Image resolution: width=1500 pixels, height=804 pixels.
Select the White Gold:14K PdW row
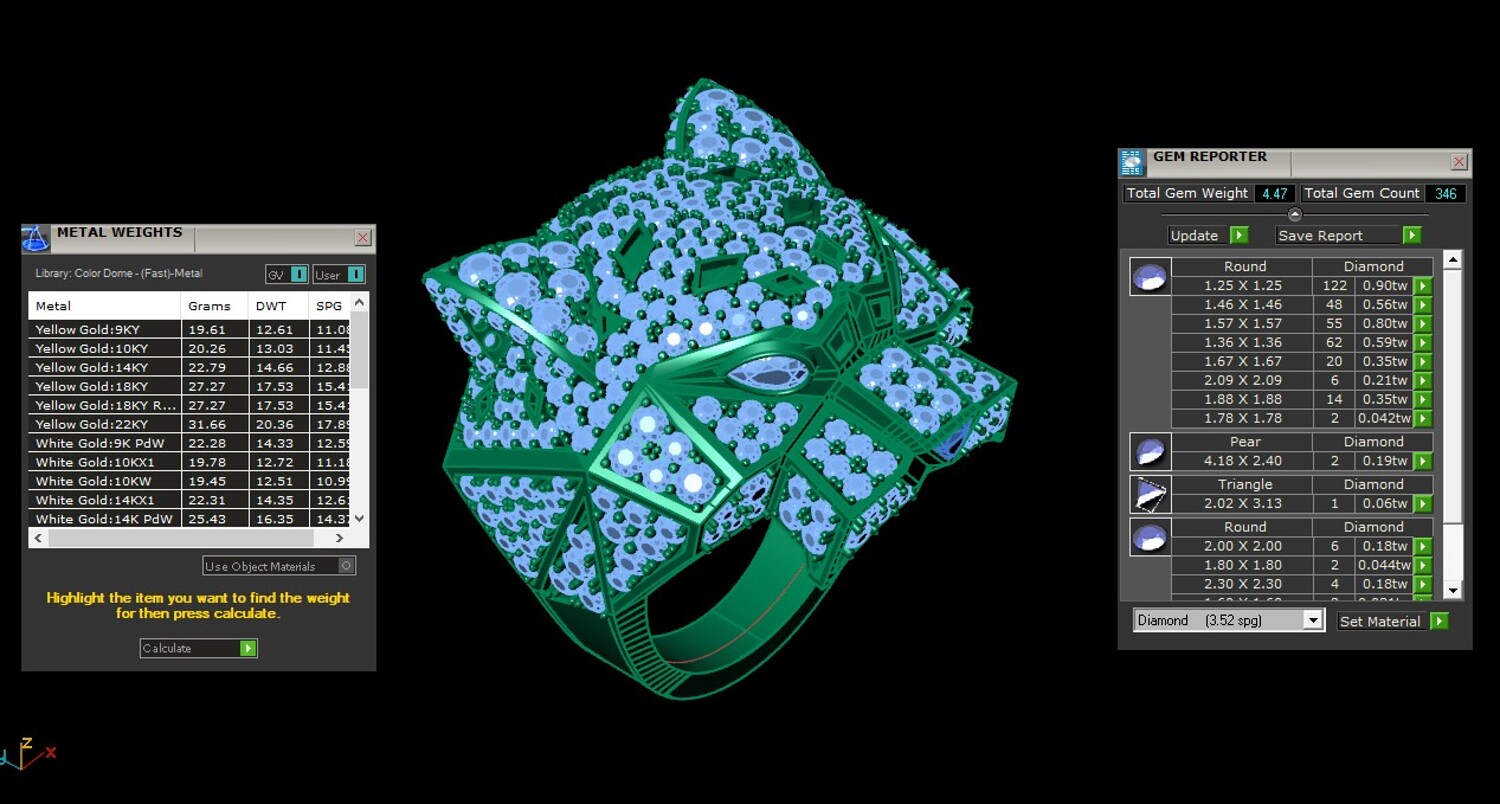pos(189,519)
